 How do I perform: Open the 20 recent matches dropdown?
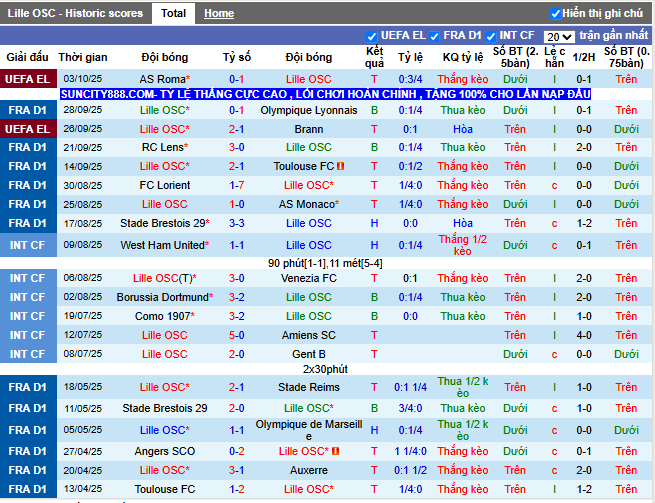(559, 37)
